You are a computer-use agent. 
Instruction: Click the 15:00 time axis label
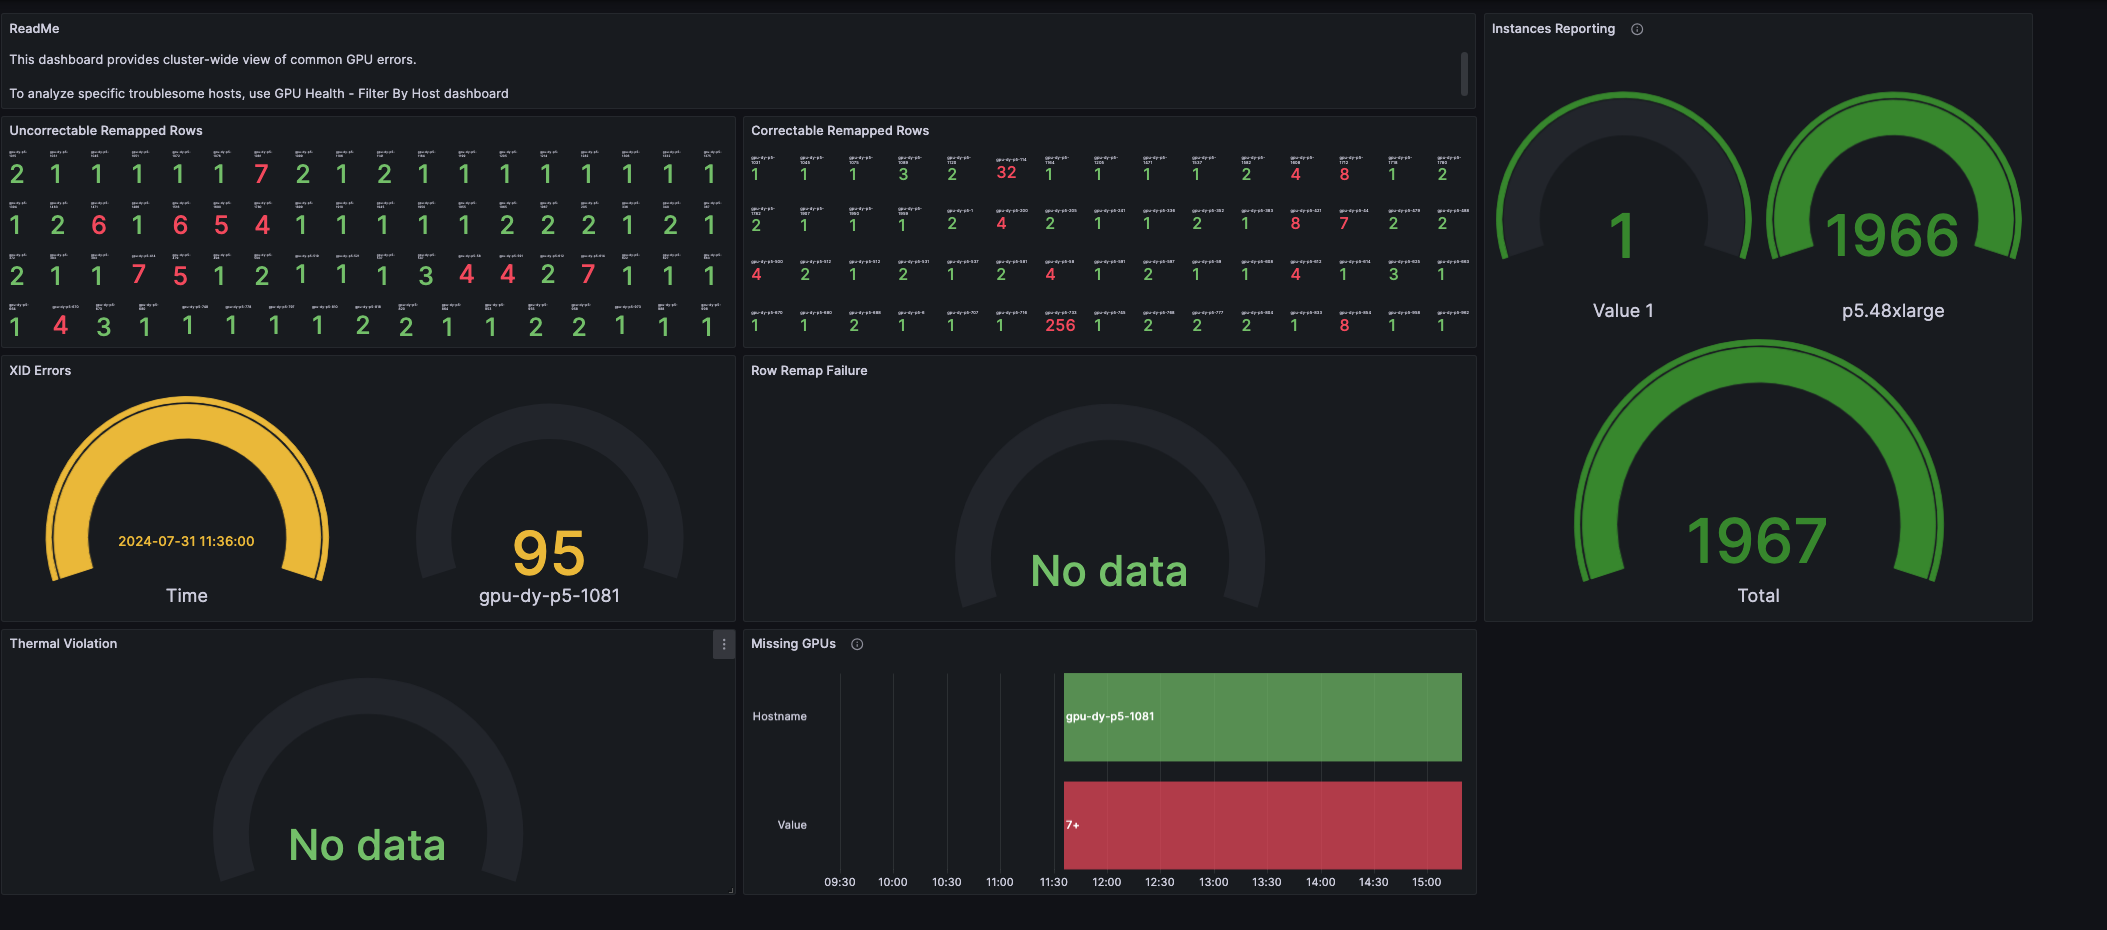coord(1427,882)
